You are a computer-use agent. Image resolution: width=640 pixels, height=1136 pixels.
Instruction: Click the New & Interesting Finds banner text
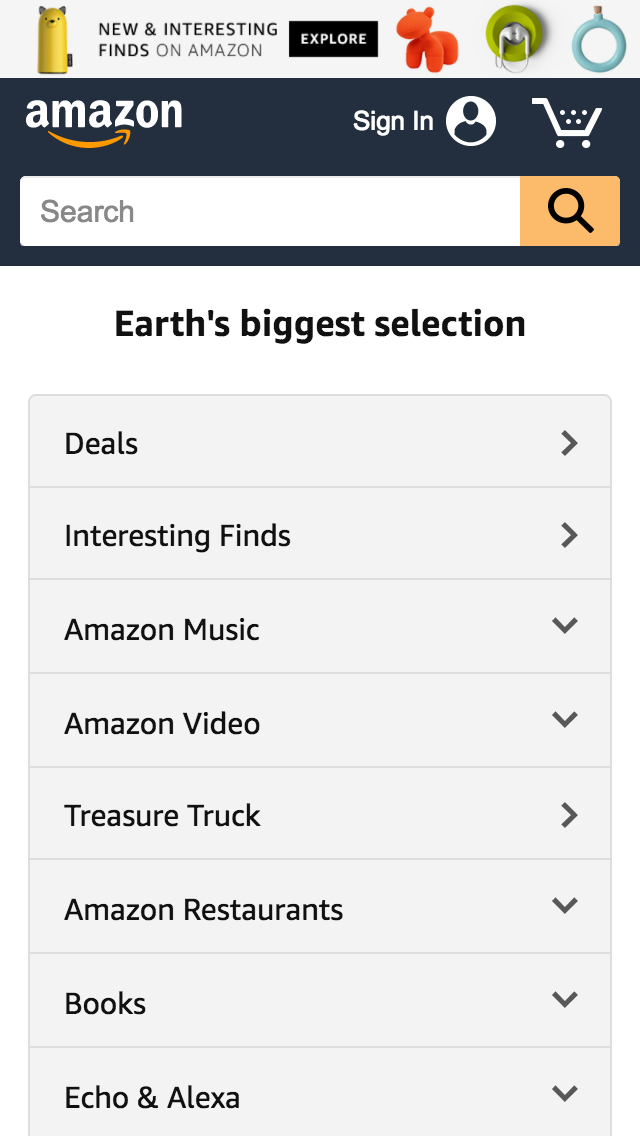click(187, 39)
